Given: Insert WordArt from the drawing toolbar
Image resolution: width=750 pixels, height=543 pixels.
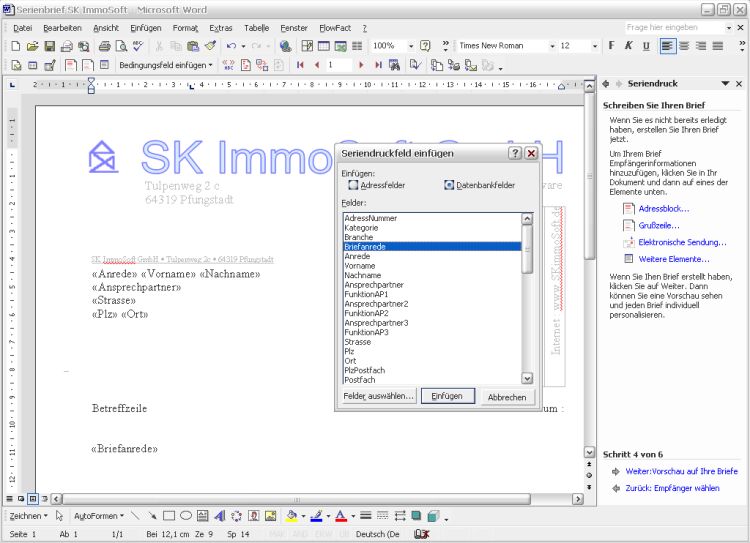Looking at the screenshot, I should pyautogui.click(x=220, y=516).
